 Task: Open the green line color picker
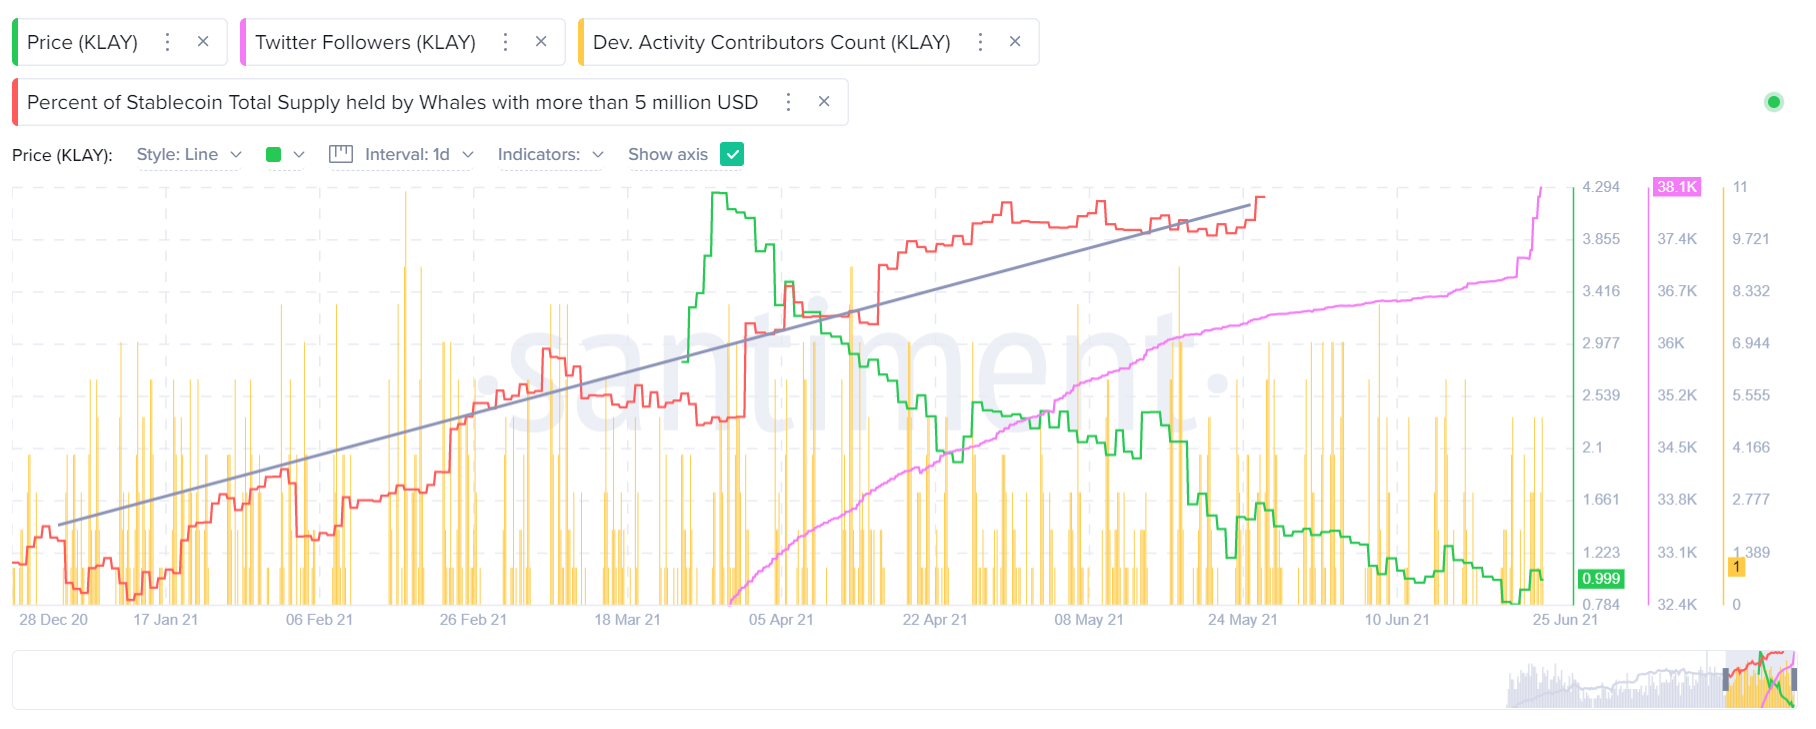[284, 154]
